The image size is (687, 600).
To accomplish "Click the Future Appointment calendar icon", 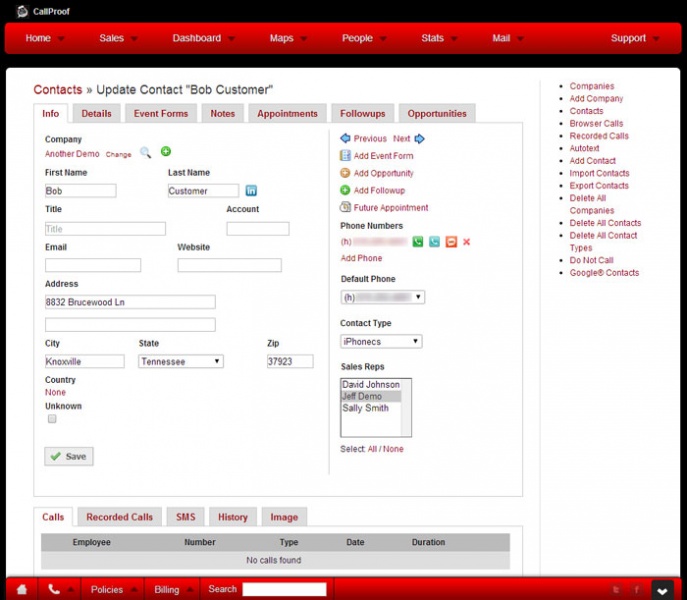I will pos(345,207).
